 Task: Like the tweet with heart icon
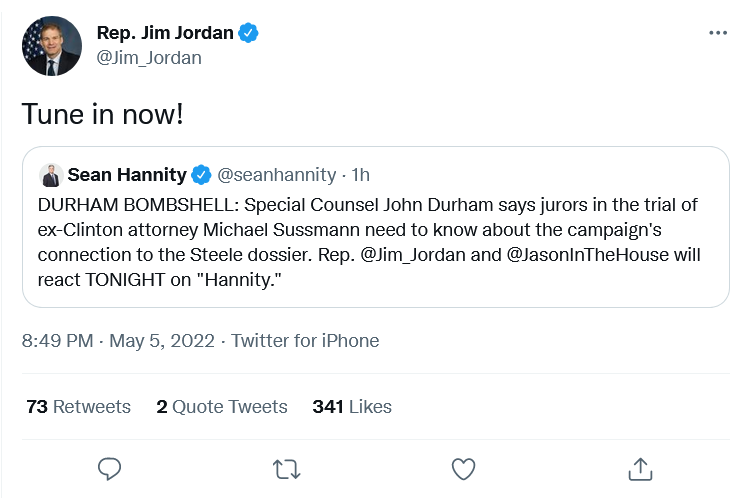(x=462, y=468)
